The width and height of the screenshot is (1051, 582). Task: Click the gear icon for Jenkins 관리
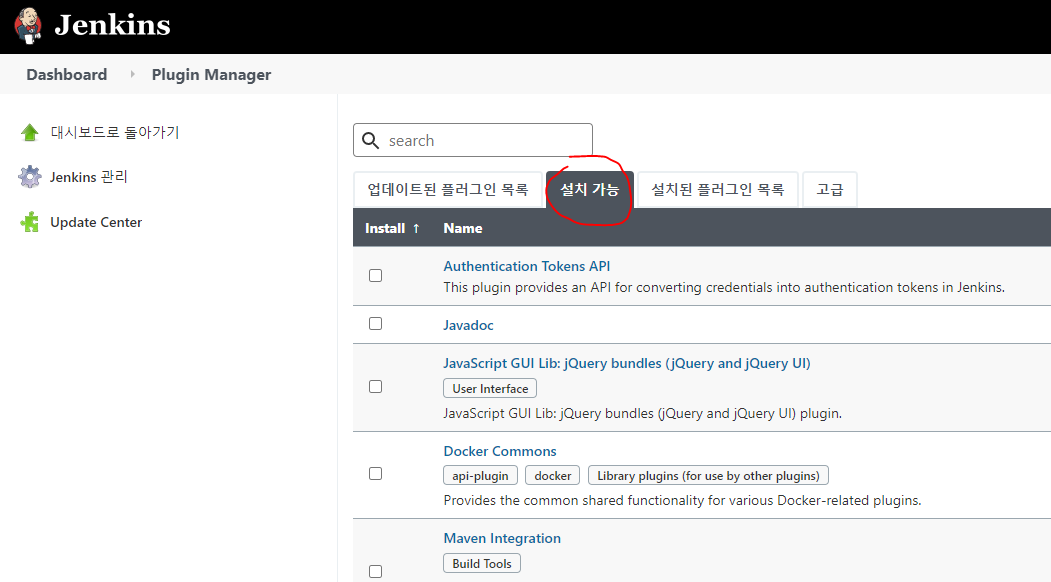pyautogui.click(x=29, y=177)
